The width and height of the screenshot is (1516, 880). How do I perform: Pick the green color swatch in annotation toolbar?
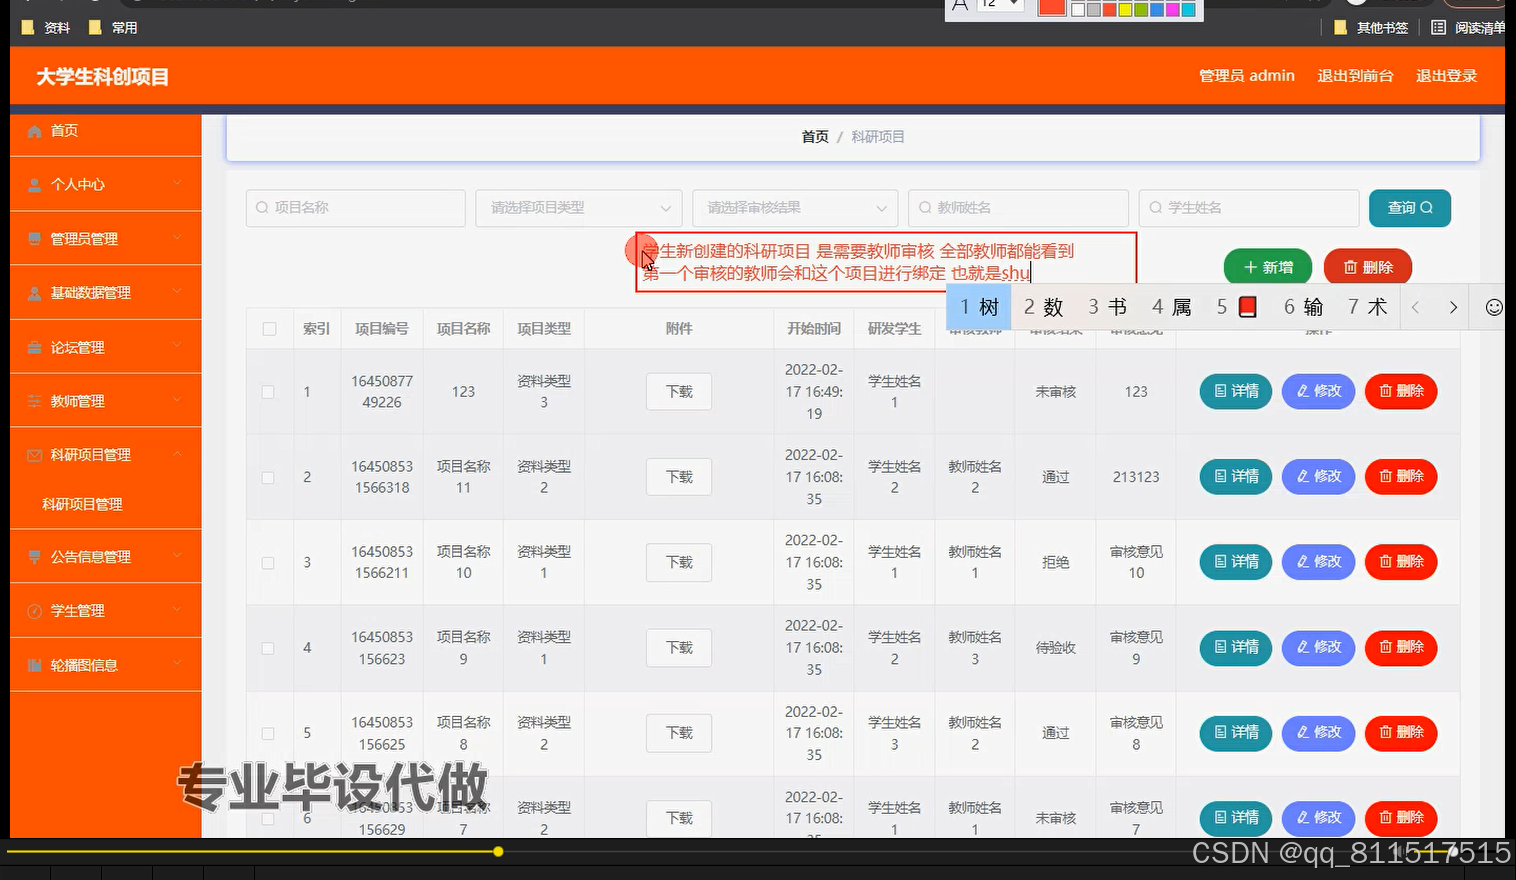(1141, 9)
